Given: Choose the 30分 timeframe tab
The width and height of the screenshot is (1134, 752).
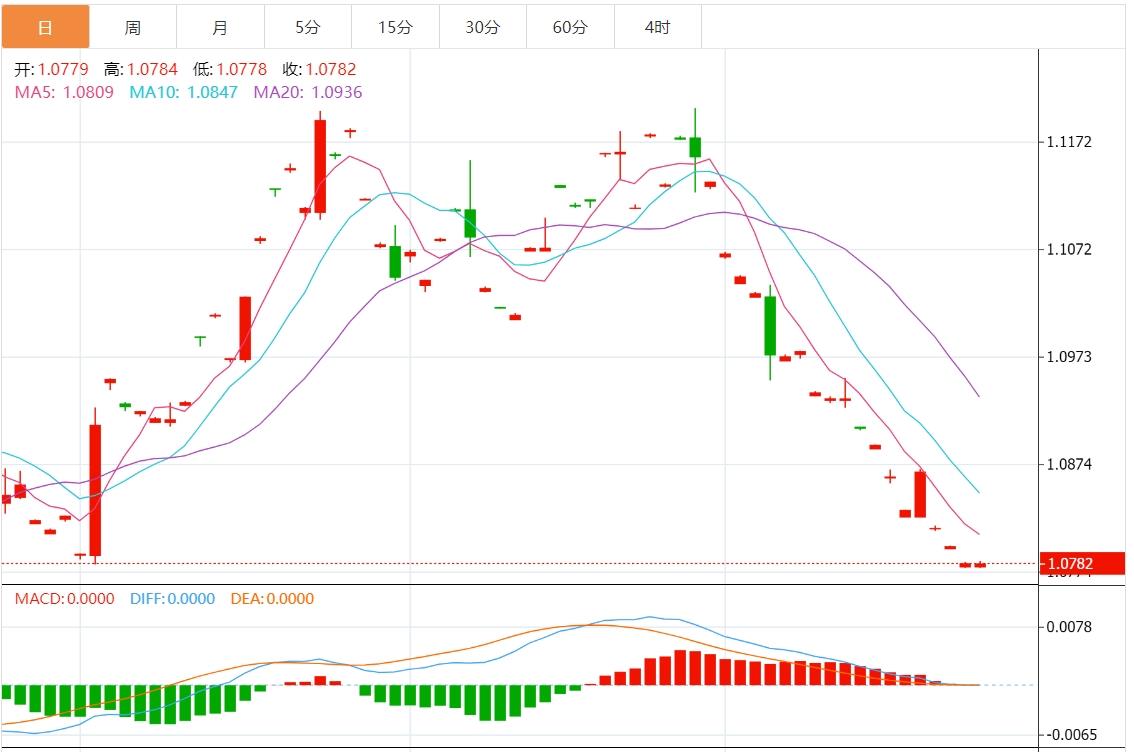Looking at the screenshot, I should tap(482, 27).
